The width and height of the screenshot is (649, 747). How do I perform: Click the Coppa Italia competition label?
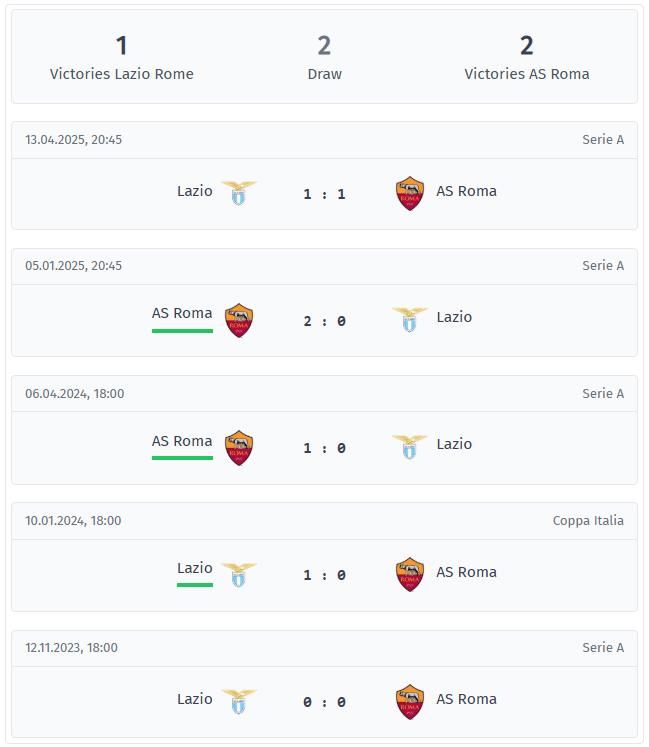(588, 521)
